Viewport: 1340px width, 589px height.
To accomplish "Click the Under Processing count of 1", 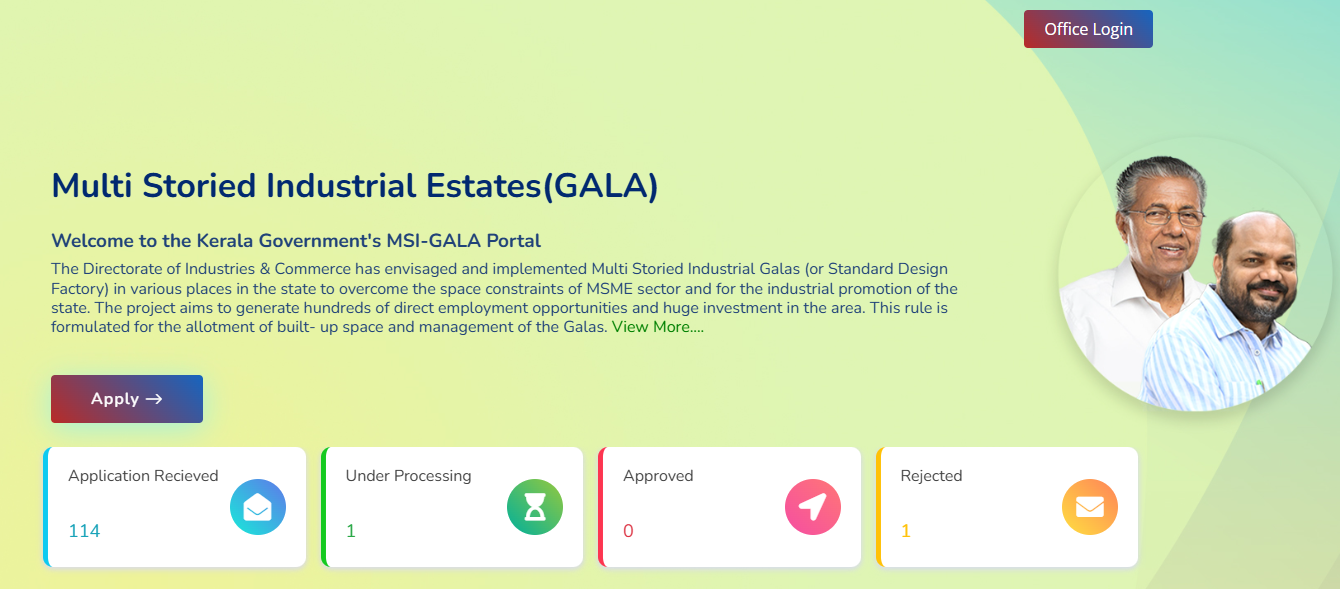I will pos(351,531).
